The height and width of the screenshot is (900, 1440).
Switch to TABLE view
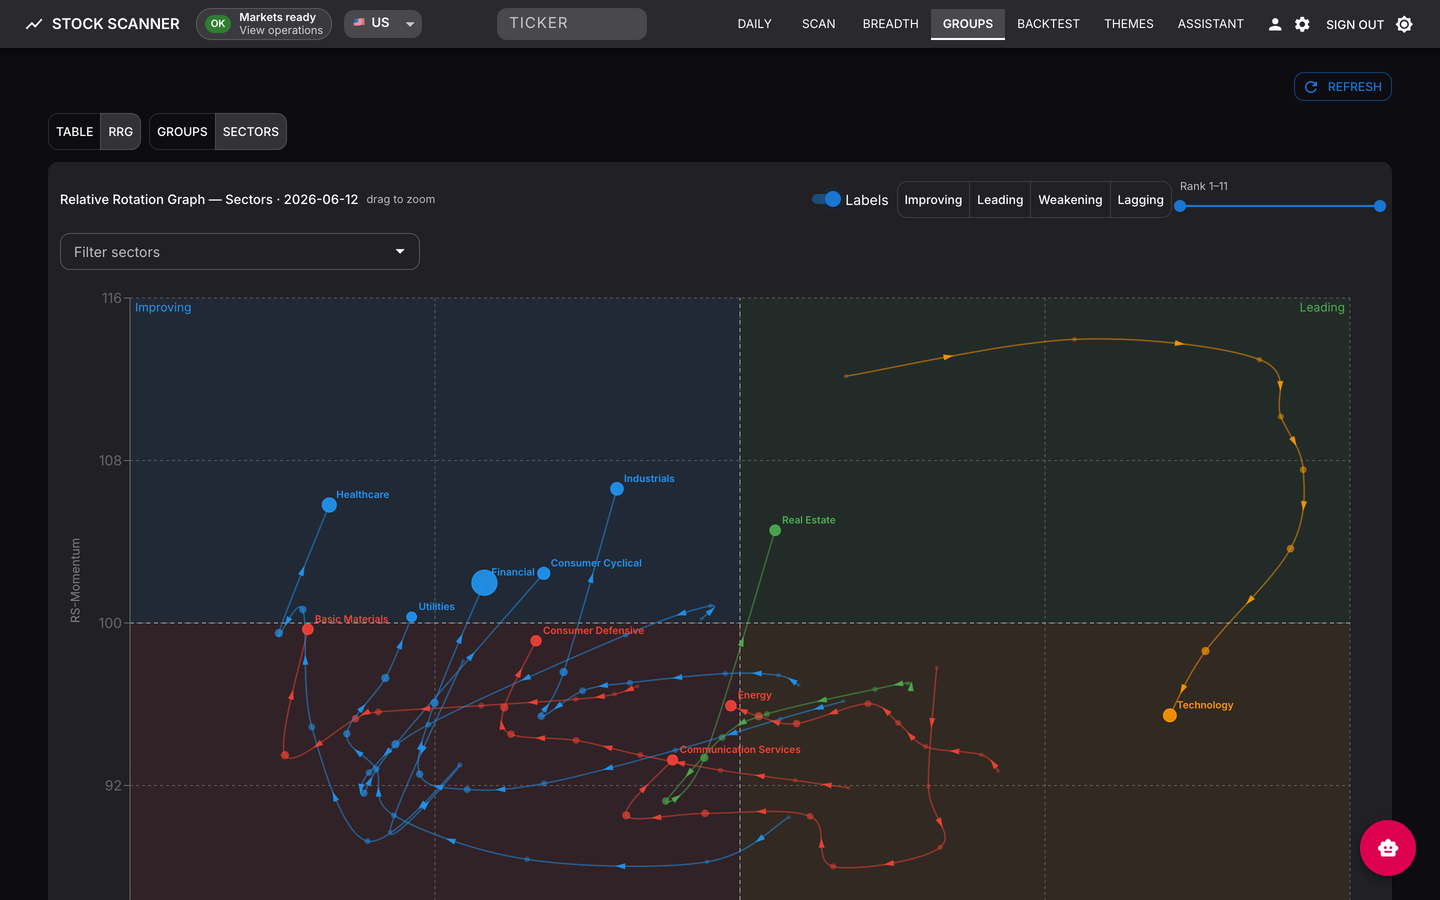(75, 132)
